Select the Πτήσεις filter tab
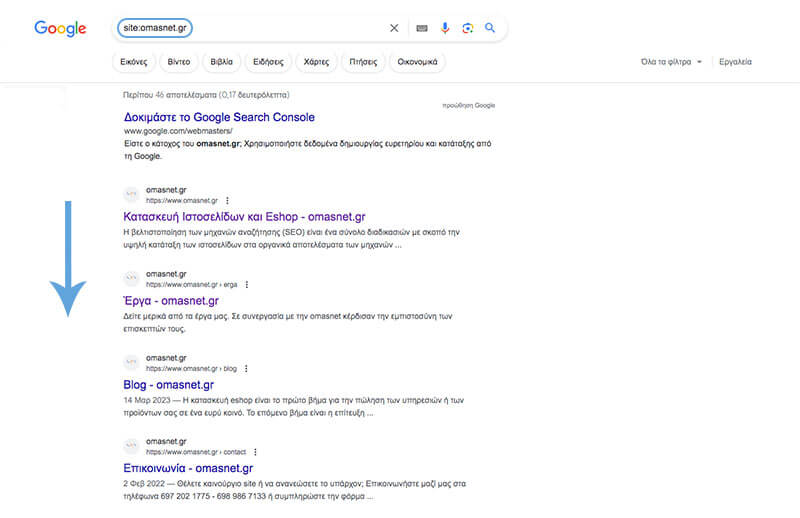Viewport: 800px width, 518px height. click(x=363, y=62)
